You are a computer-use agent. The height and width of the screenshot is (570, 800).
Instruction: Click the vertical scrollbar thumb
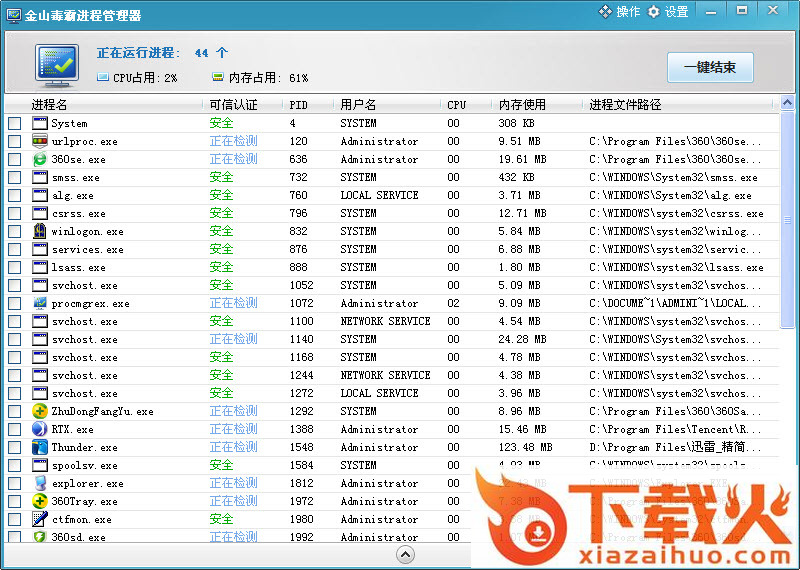click(x=787, y=219)
